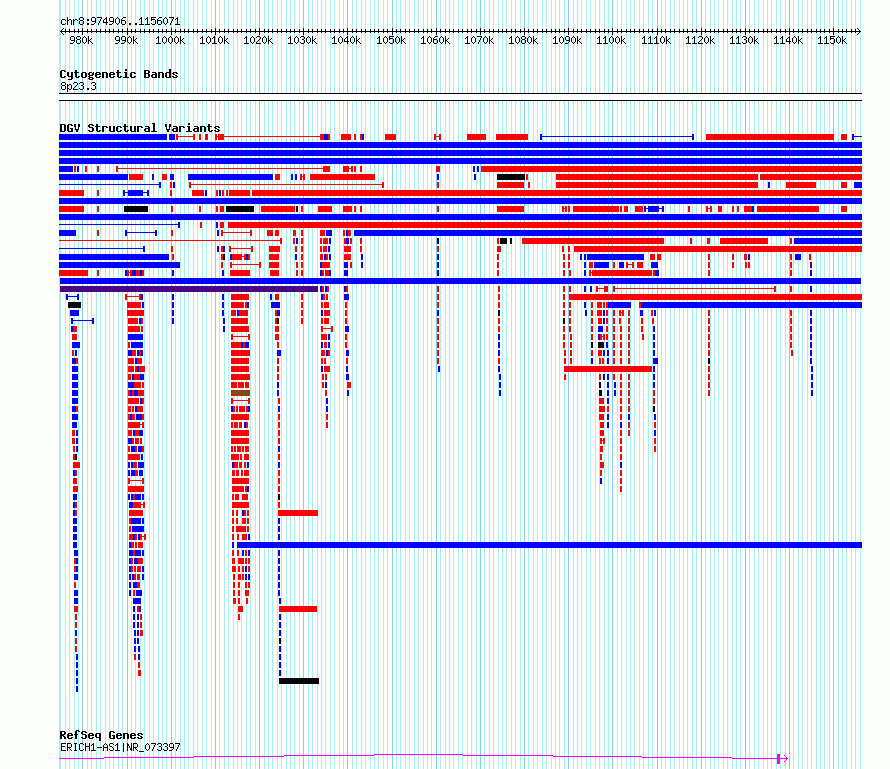
Task: Open the Cytogenetic Bands track title
Action: (x=119, y=74)
